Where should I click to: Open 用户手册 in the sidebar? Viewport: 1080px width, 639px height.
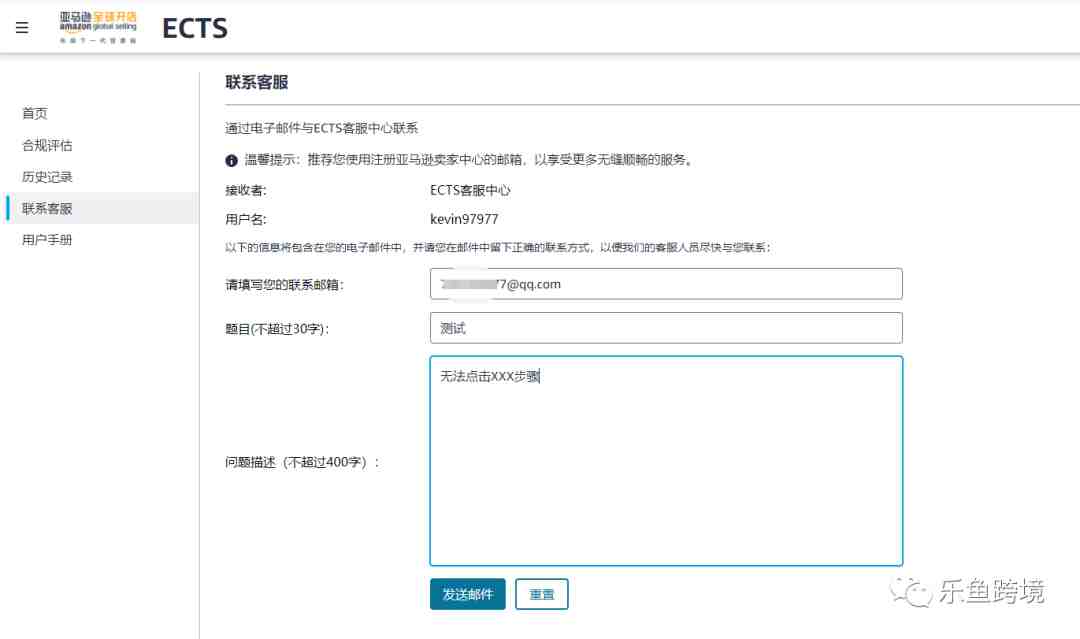coord(47,240)
